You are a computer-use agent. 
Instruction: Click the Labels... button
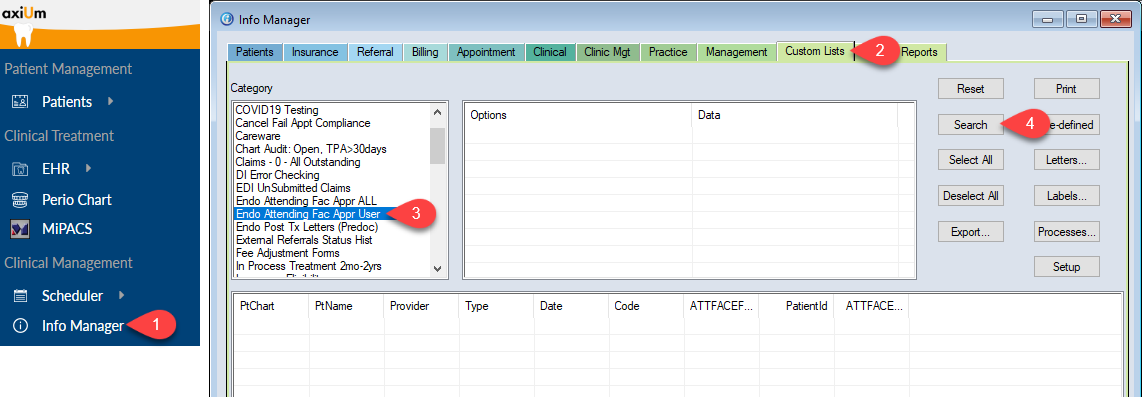pos(1066,196)
